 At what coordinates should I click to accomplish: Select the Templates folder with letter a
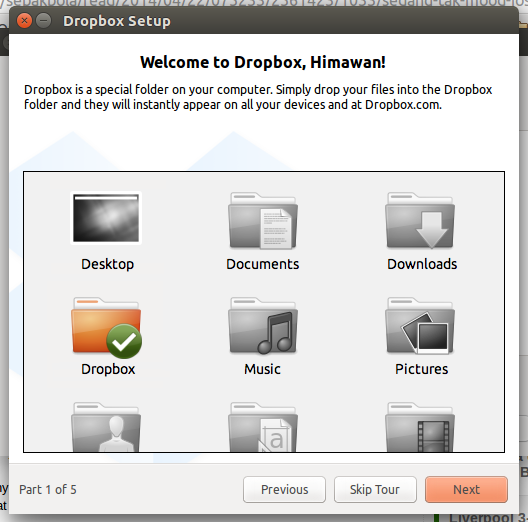tap(263, 427)
